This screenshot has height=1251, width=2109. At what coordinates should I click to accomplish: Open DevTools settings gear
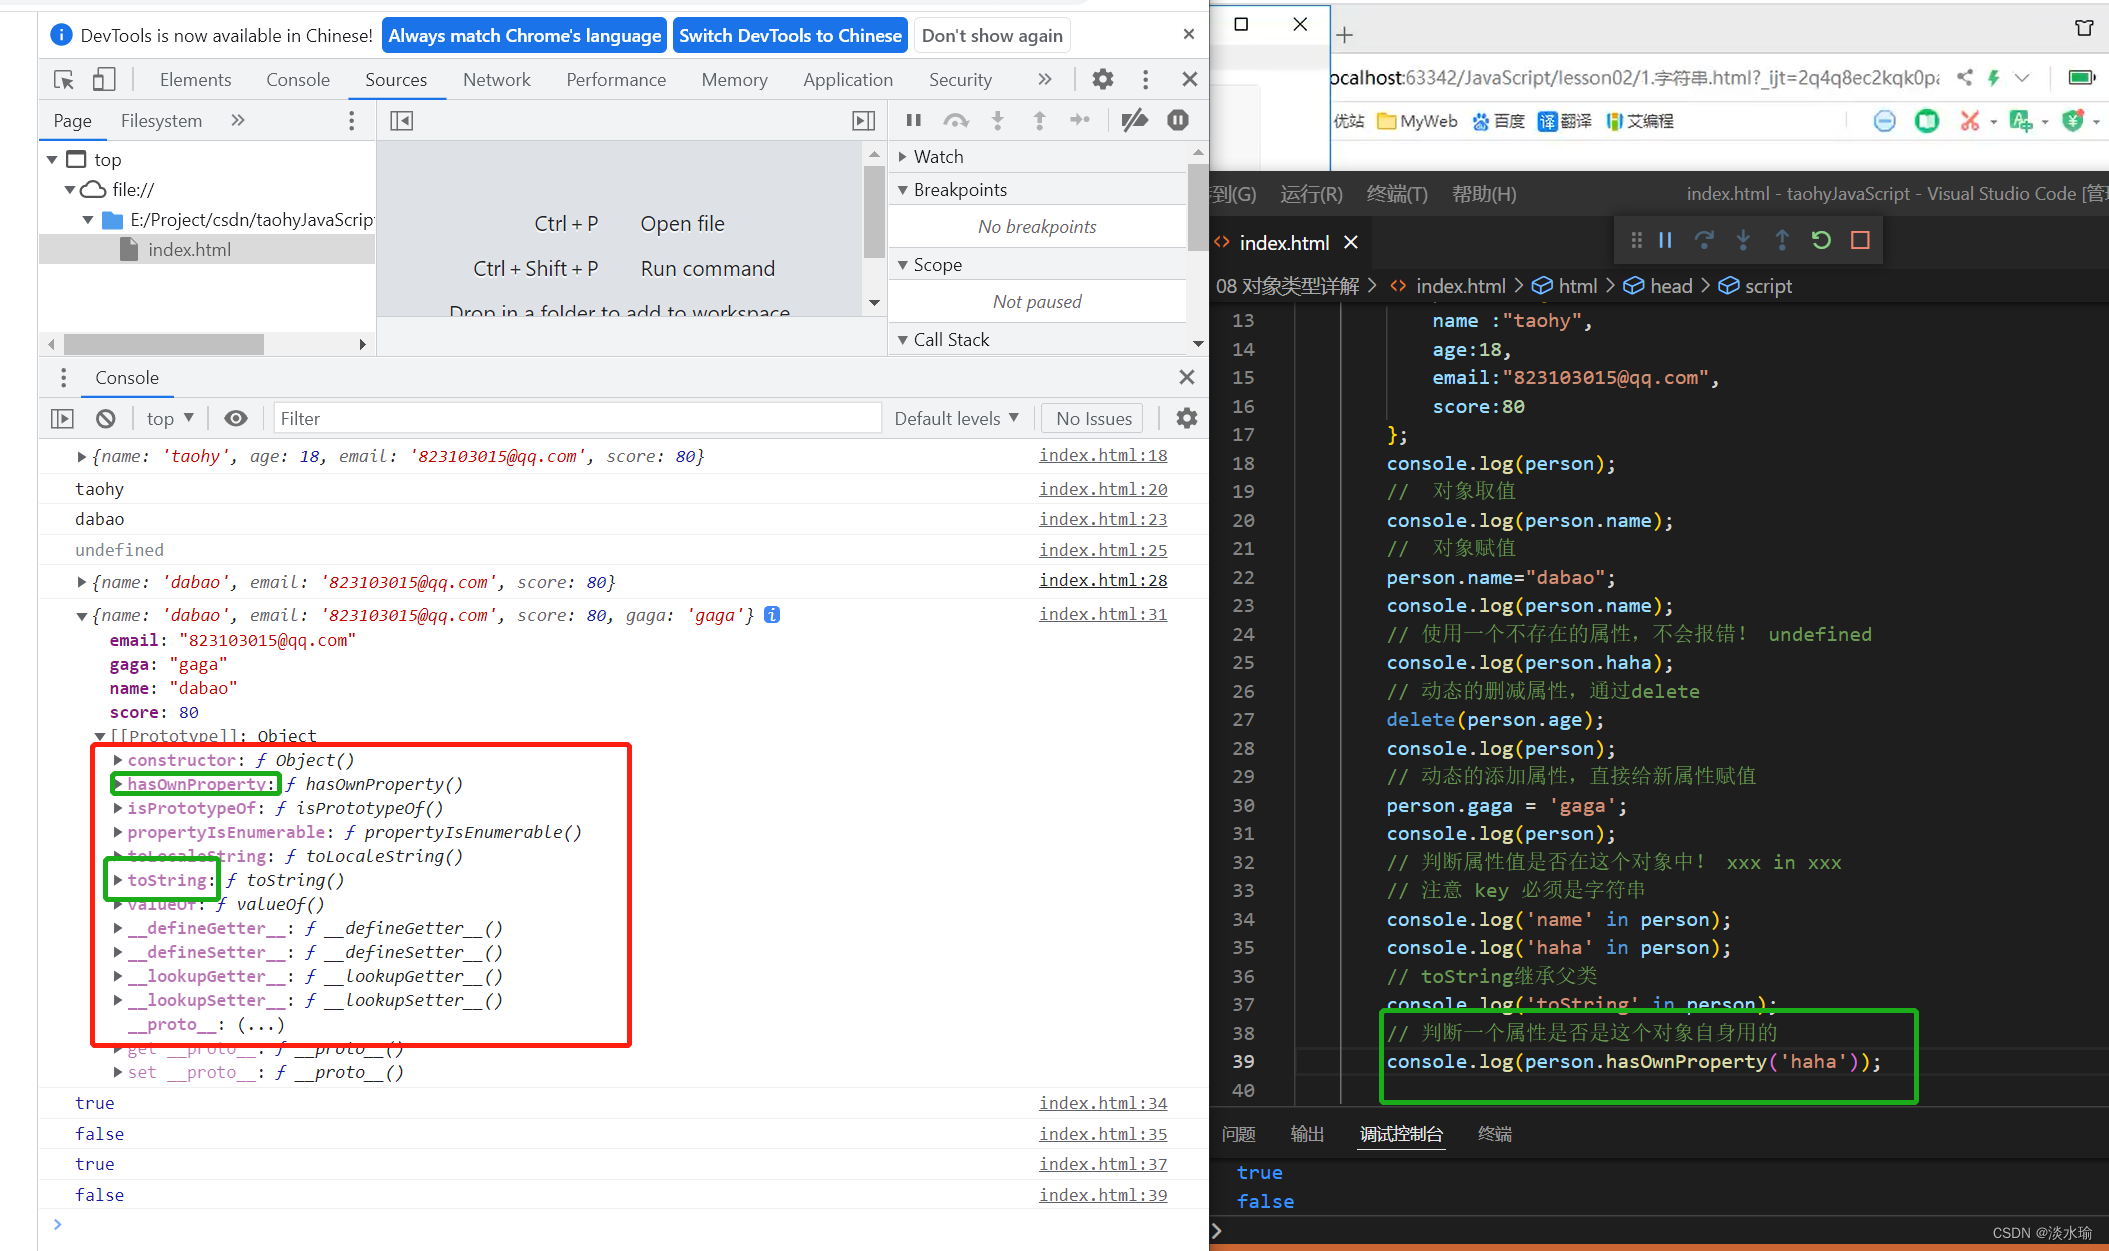tap(1103, 79)
